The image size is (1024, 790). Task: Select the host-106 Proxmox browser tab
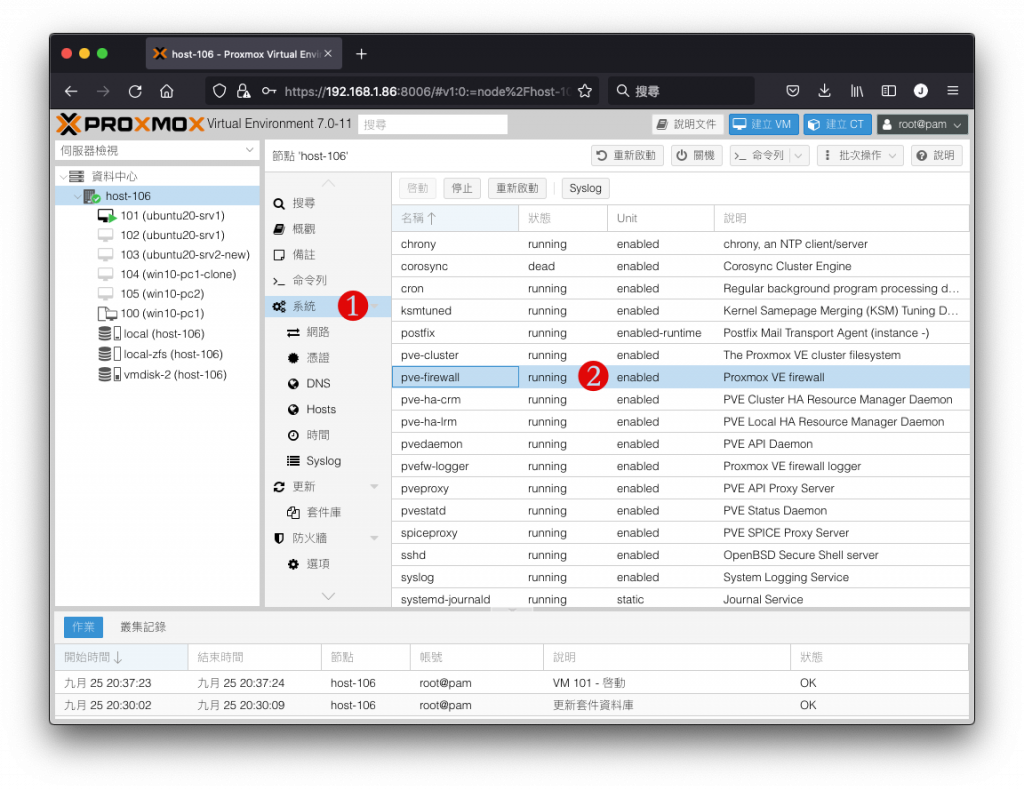[x=243, y=54]
